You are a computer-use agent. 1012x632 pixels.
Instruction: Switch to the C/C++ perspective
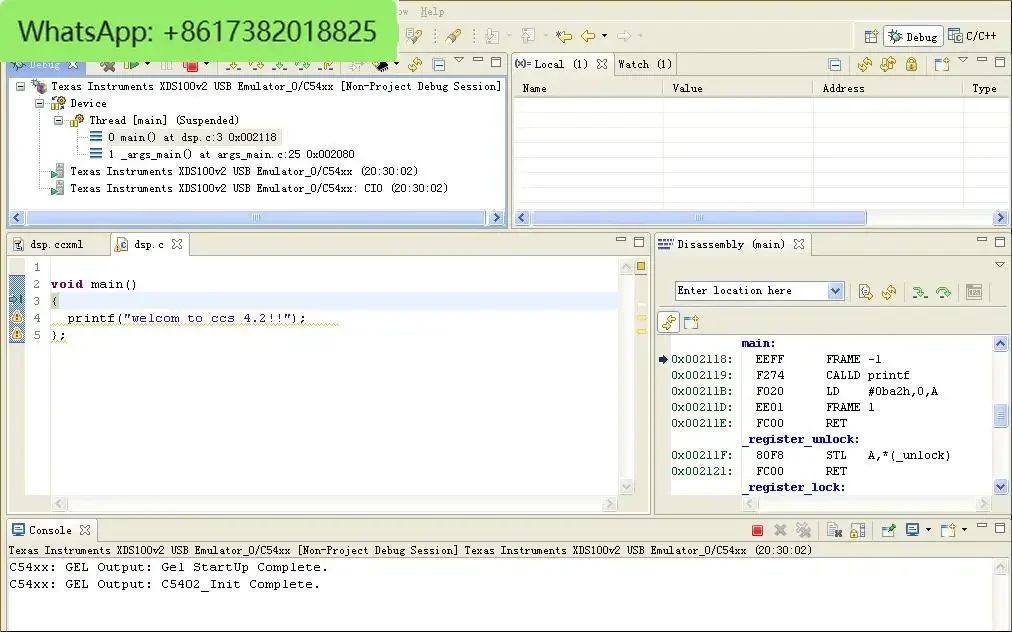coord(971,36)
